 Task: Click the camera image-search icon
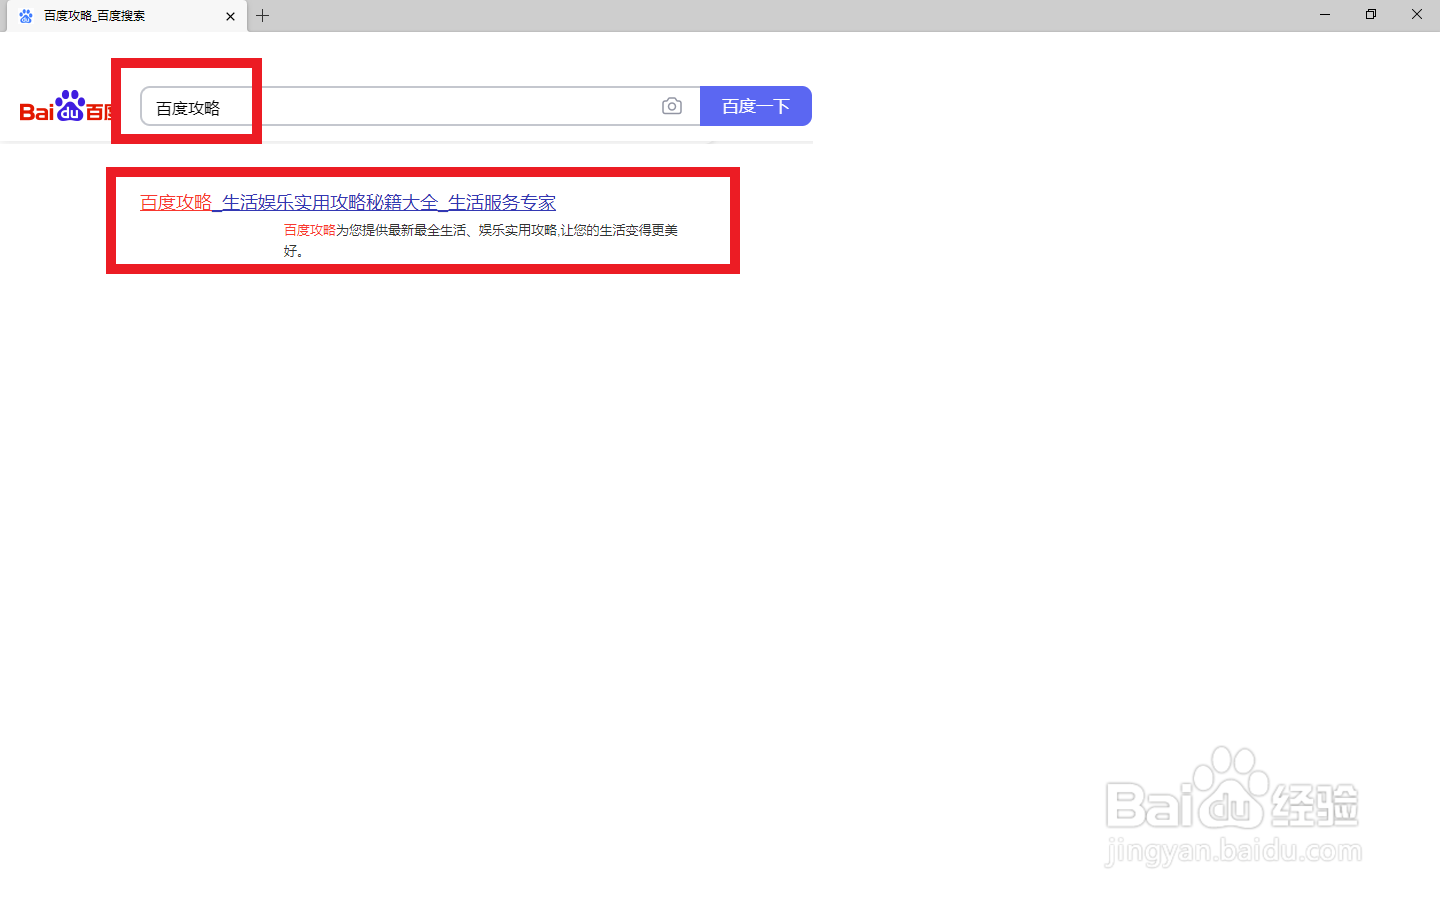tap(672, 106)
